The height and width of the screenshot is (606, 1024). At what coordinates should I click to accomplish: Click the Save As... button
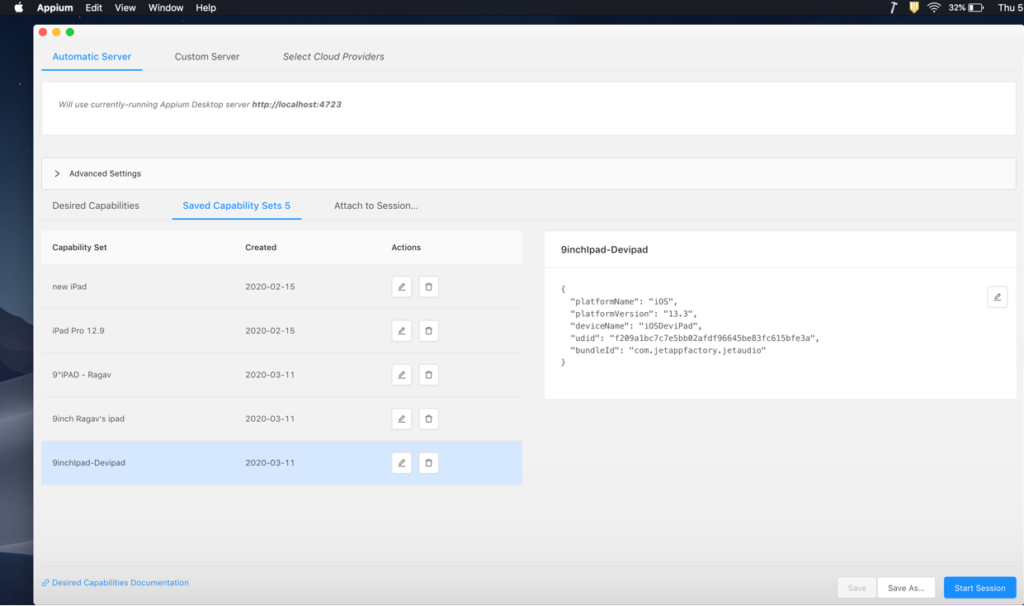pyautogui.click(x=906, y=588)
